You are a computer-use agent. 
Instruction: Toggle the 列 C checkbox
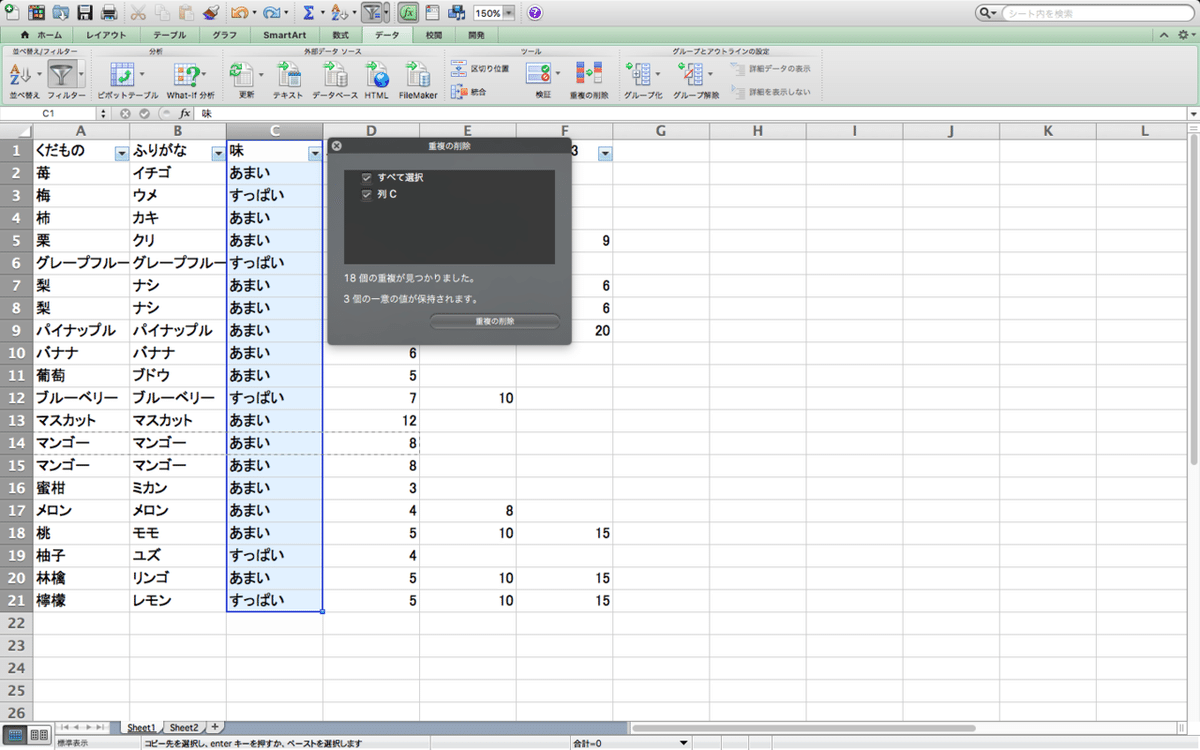tap(367, 194)
